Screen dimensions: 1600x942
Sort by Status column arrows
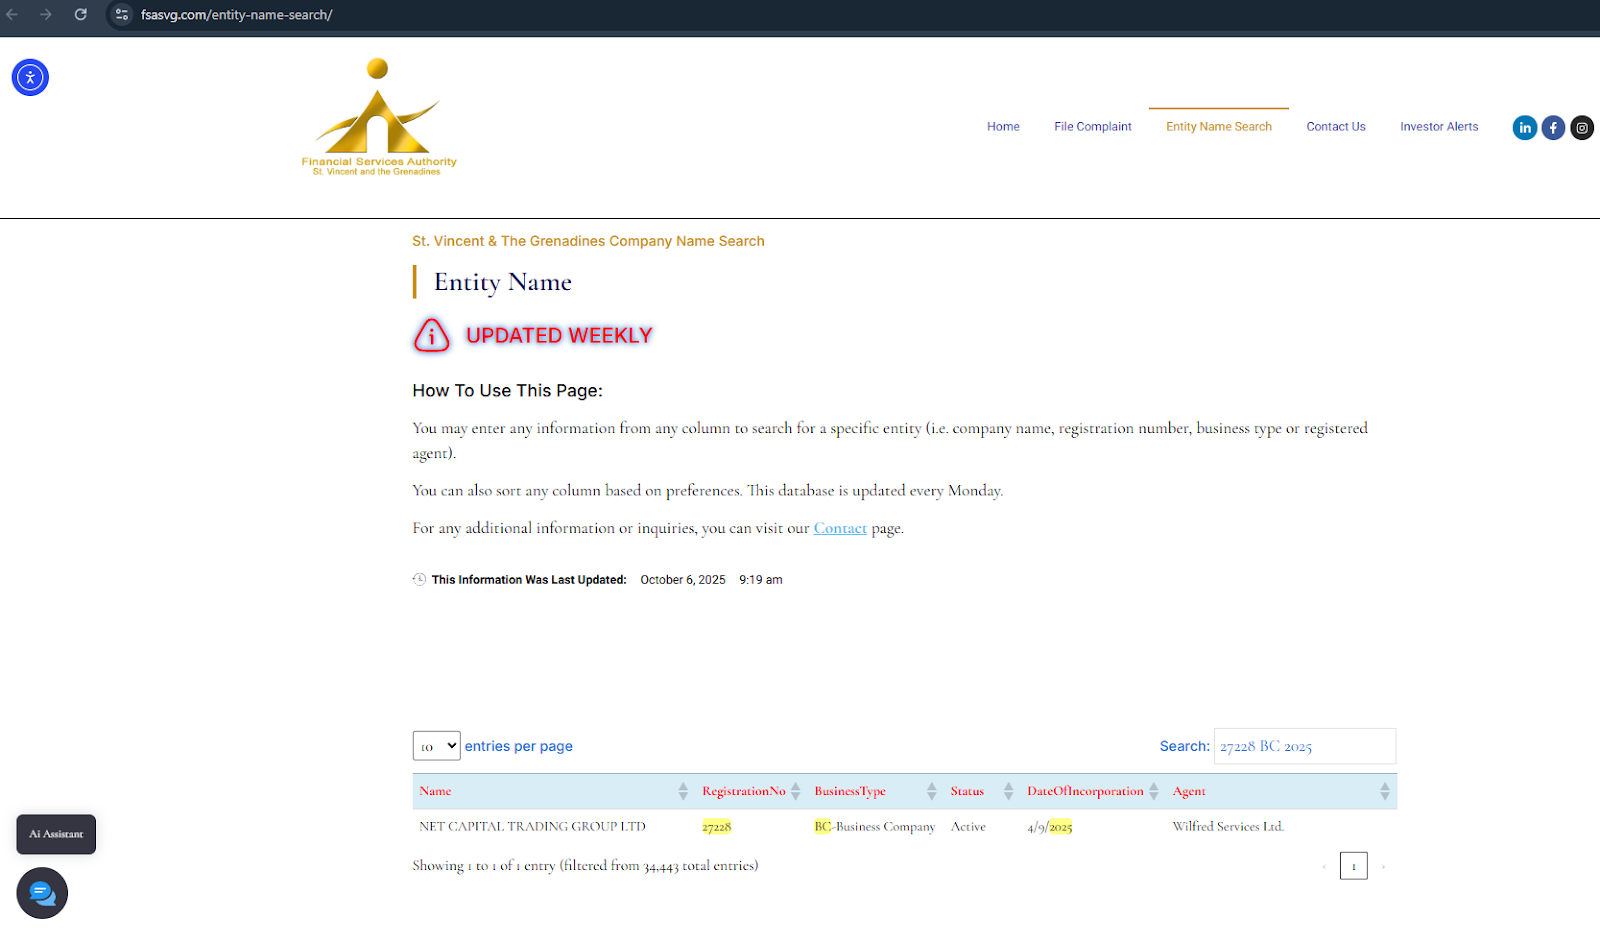tap(1009, 791)
